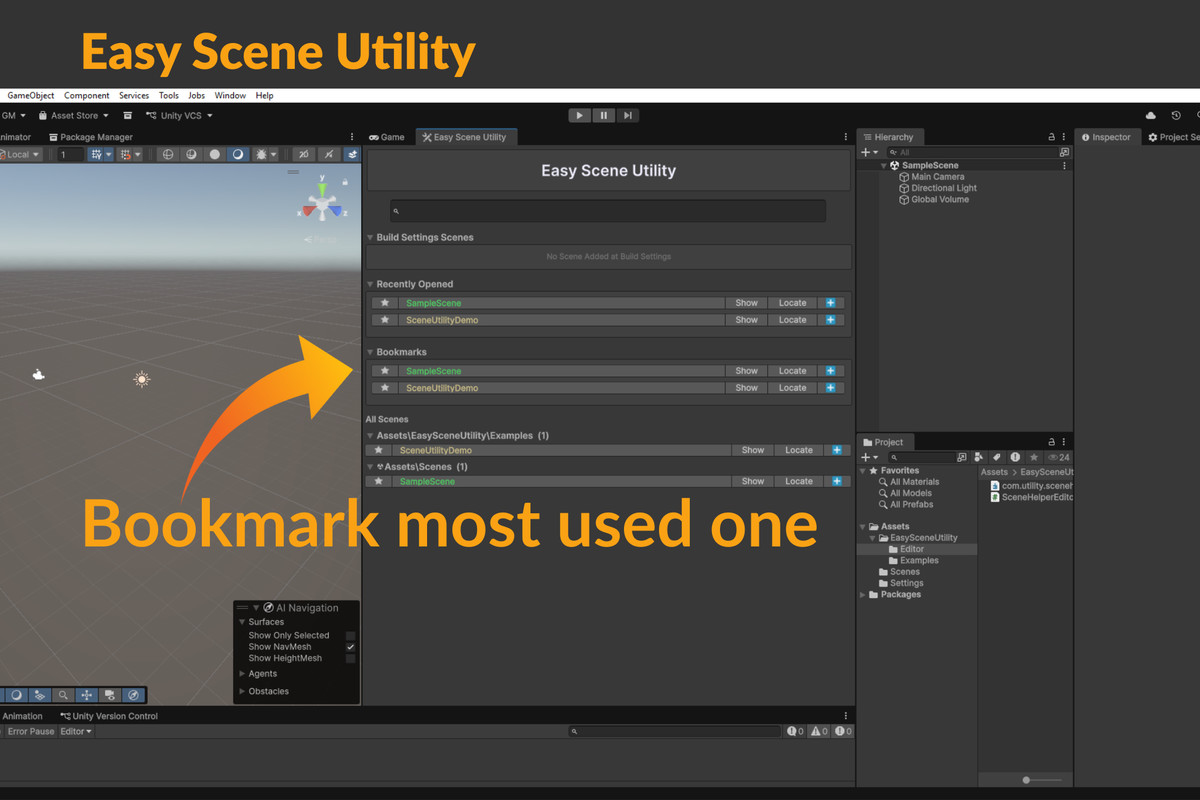The image size is (1200, 800).
Task: Open the Window menu
Action: click(230, 95)
